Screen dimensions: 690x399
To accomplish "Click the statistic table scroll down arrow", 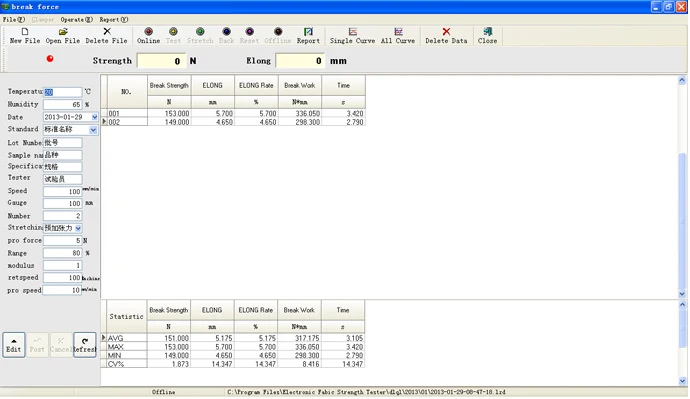I will click(x=682, y=381).
